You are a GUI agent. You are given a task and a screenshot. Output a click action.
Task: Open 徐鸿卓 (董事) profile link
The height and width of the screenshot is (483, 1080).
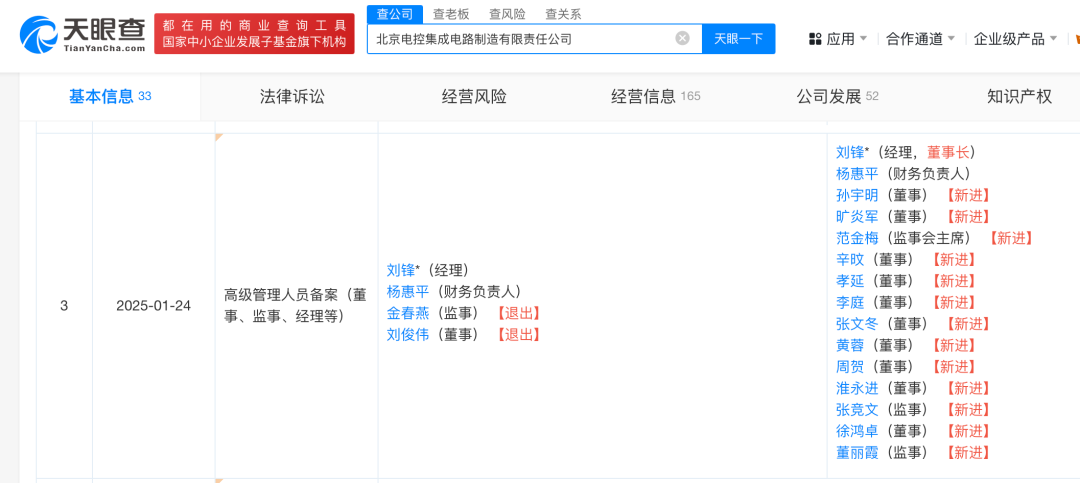858,431
